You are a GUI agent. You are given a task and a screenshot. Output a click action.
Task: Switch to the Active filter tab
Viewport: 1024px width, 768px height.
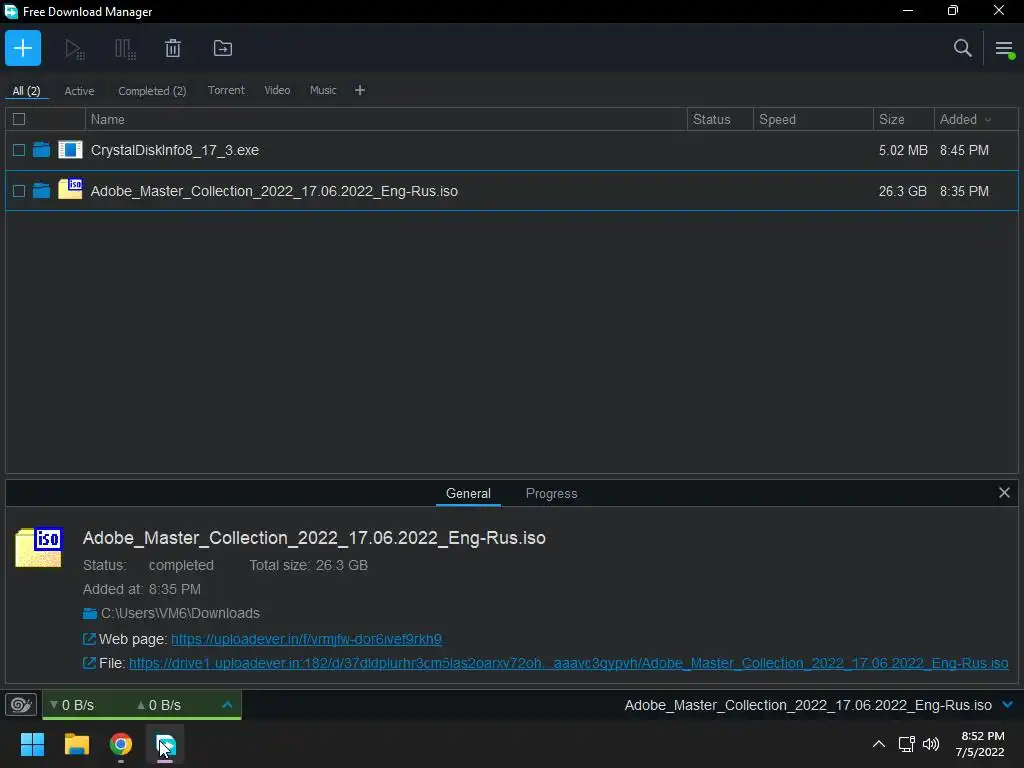[x=79, y=91]
